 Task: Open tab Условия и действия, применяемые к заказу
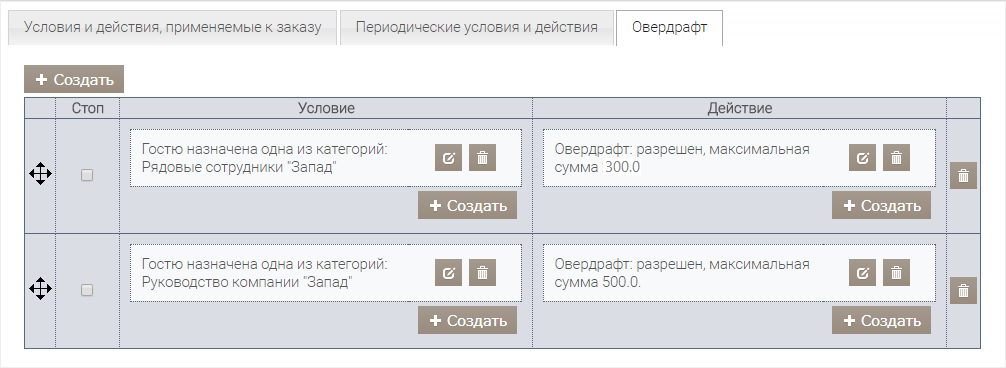pos(172,28)
